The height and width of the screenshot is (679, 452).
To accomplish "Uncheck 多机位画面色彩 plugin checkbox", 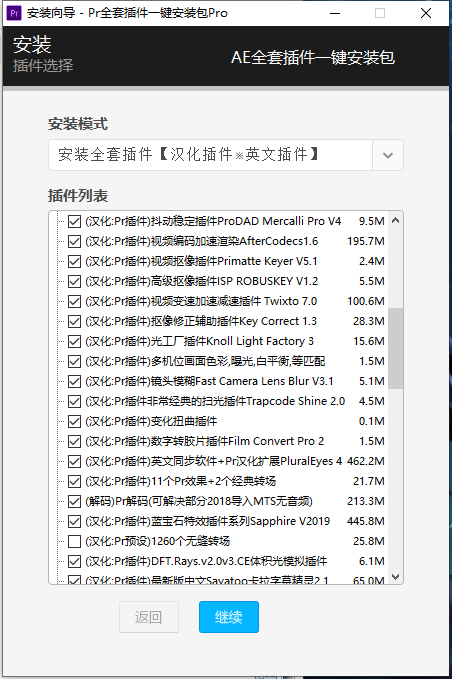I will [x=74, y=361].
